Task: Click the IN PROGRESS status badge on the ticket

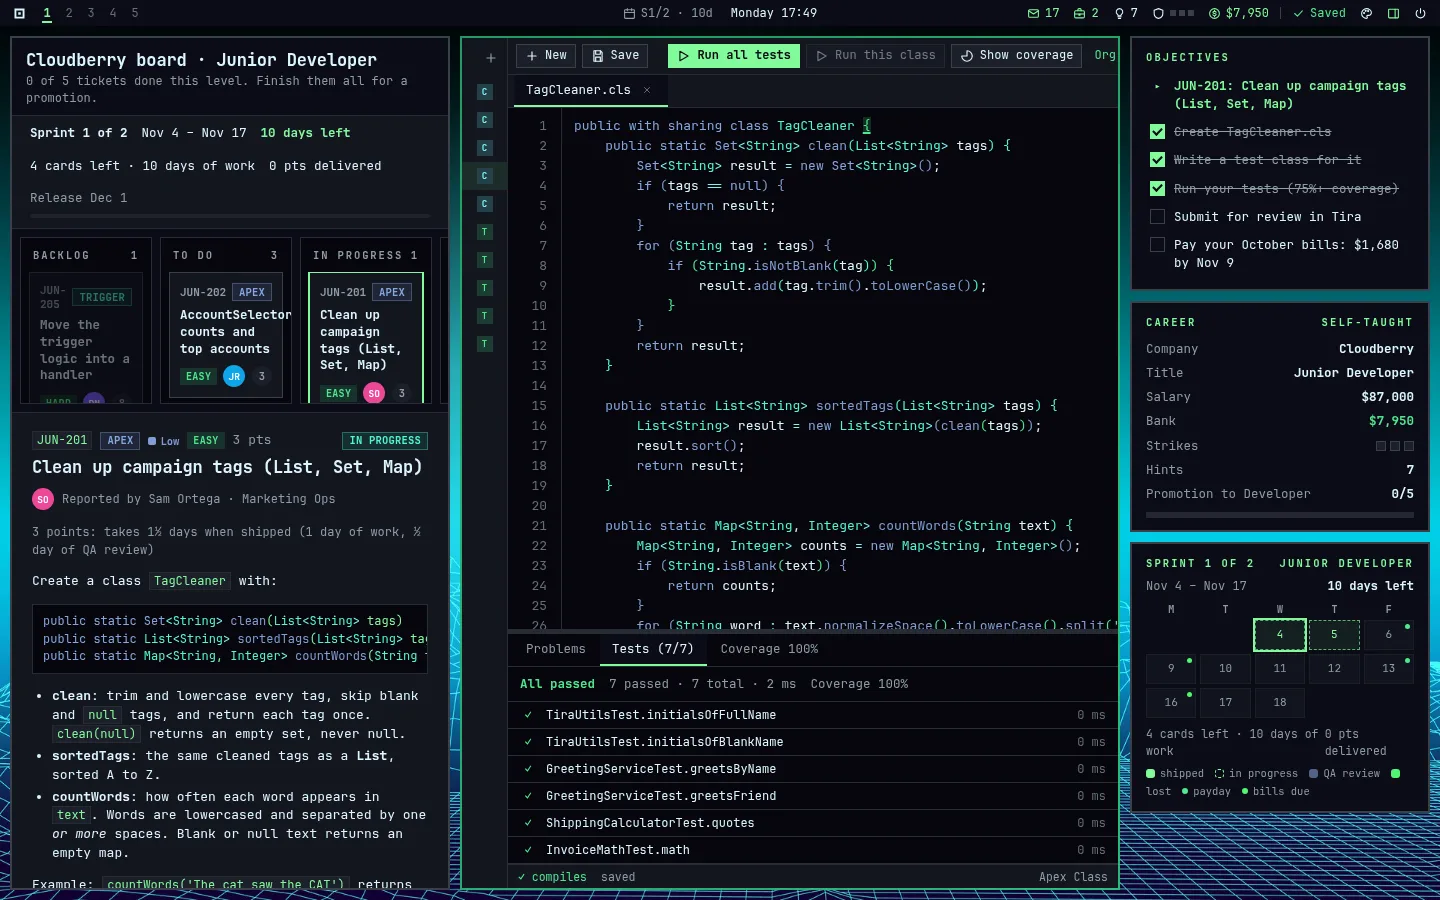Action: click(385, 441)
